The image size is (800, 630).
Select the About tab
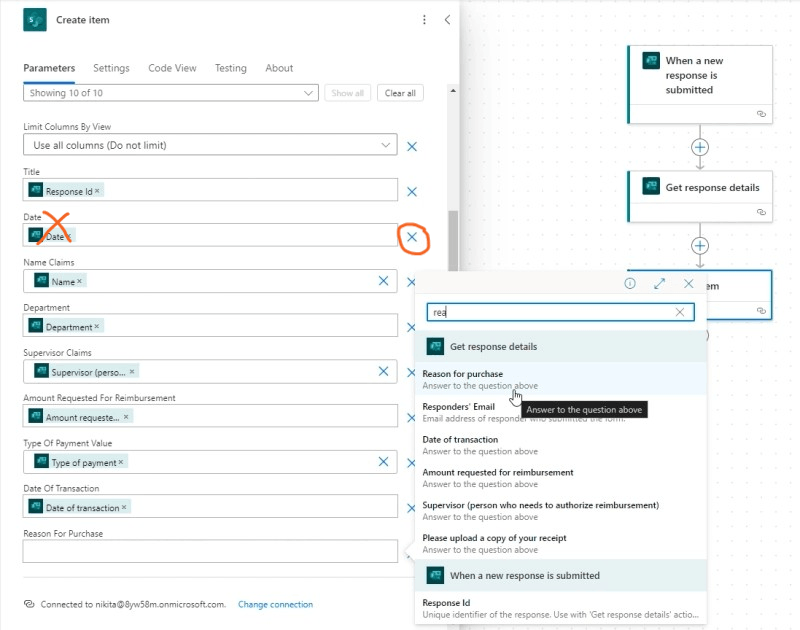click(x=279, y=68)
